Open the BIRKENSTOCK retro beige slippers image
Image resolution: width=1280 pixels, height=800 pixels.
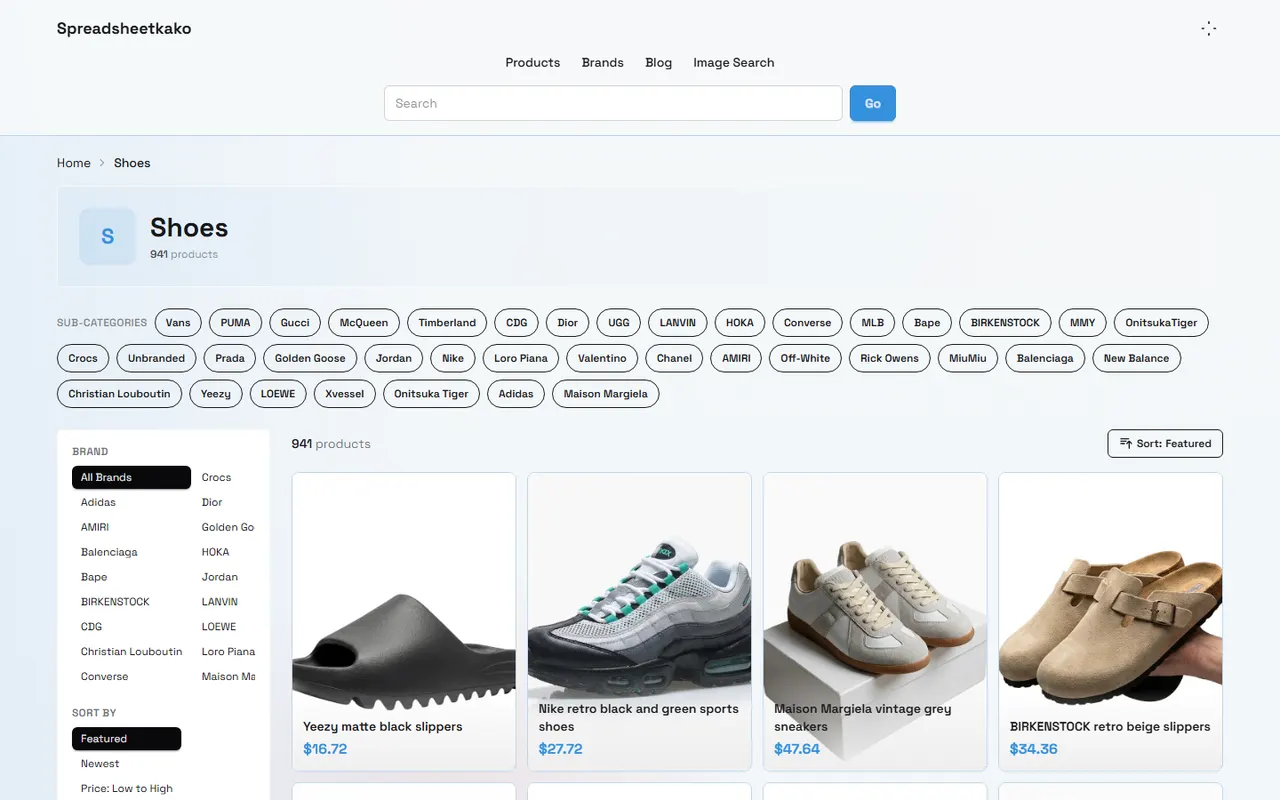pyautogui.click(x=1111, y=621)
